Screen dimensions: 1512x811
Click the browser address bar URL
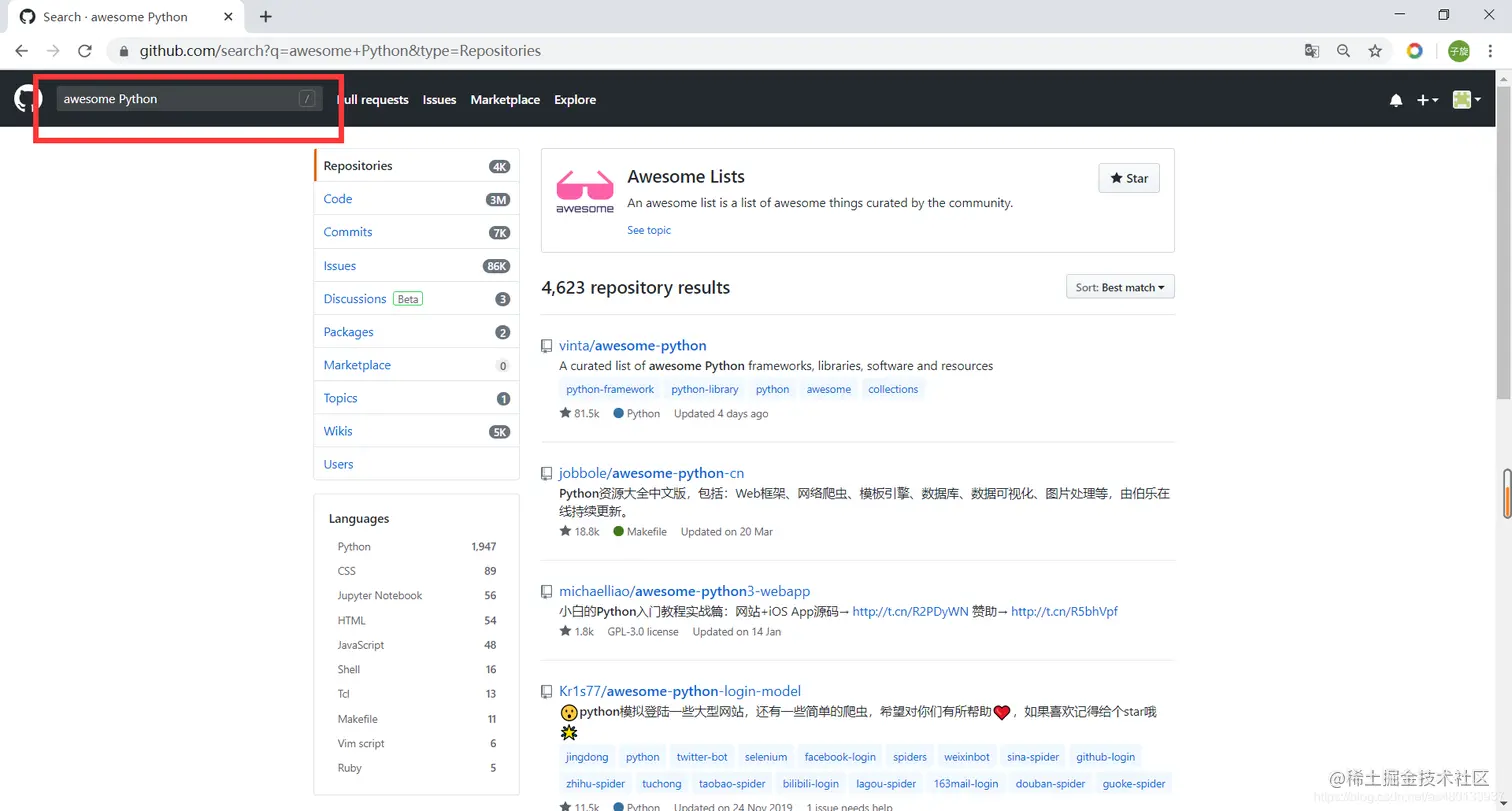point(340,51)
